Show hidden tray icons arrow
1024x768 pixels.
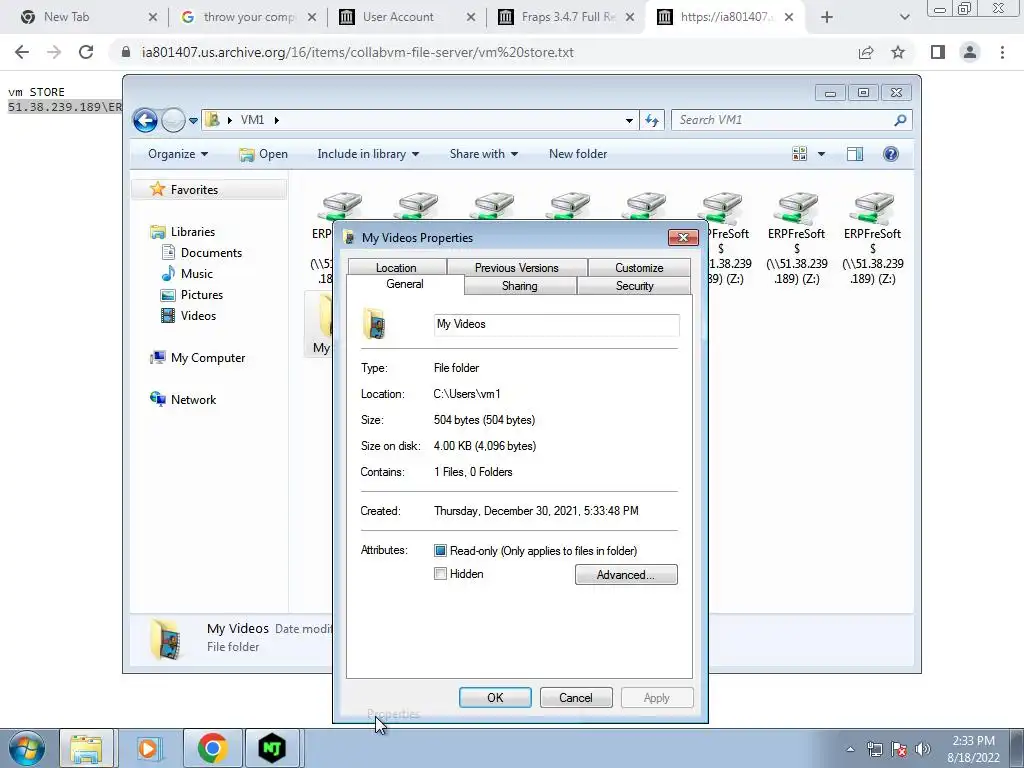[850, 749]
